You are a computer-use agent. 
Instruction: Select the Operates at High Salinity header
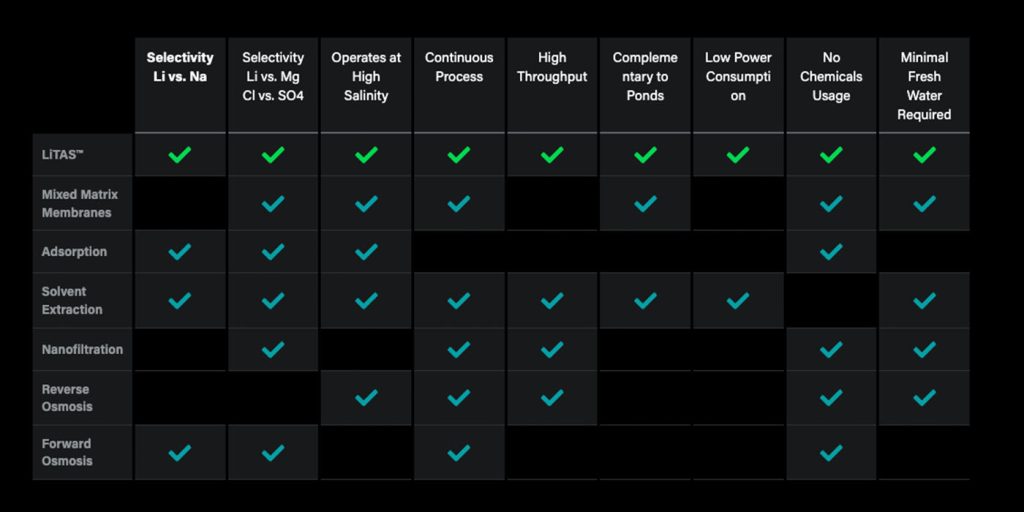point(366,77)
